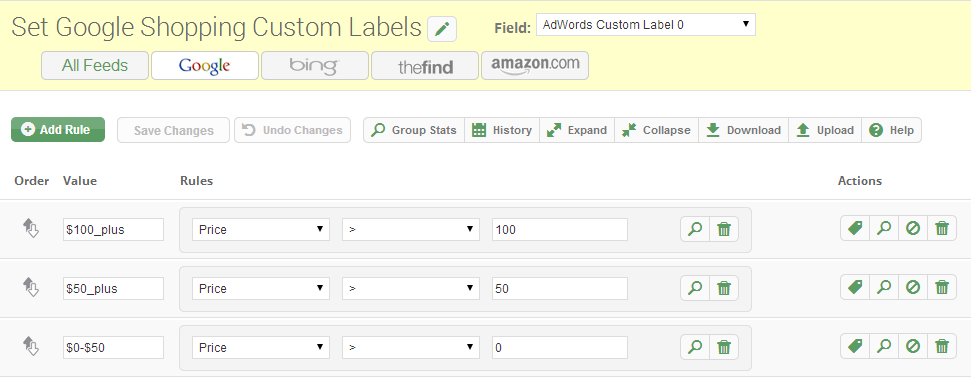Click reorder arrows for $0-$50 rule
971x391 pixels.
pyautogui.click(x=30, y=346)
